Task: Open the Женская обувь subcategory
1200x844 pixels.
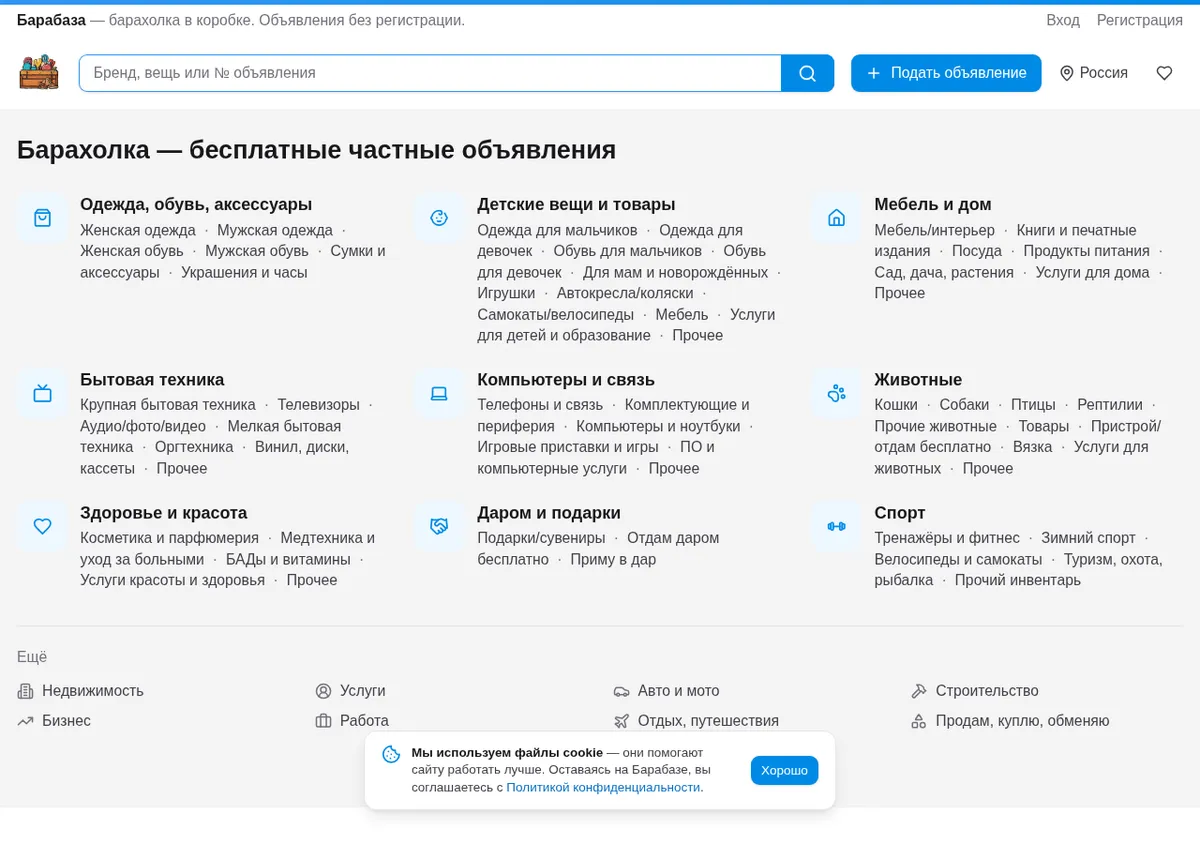Action: [x=132, y=251]
